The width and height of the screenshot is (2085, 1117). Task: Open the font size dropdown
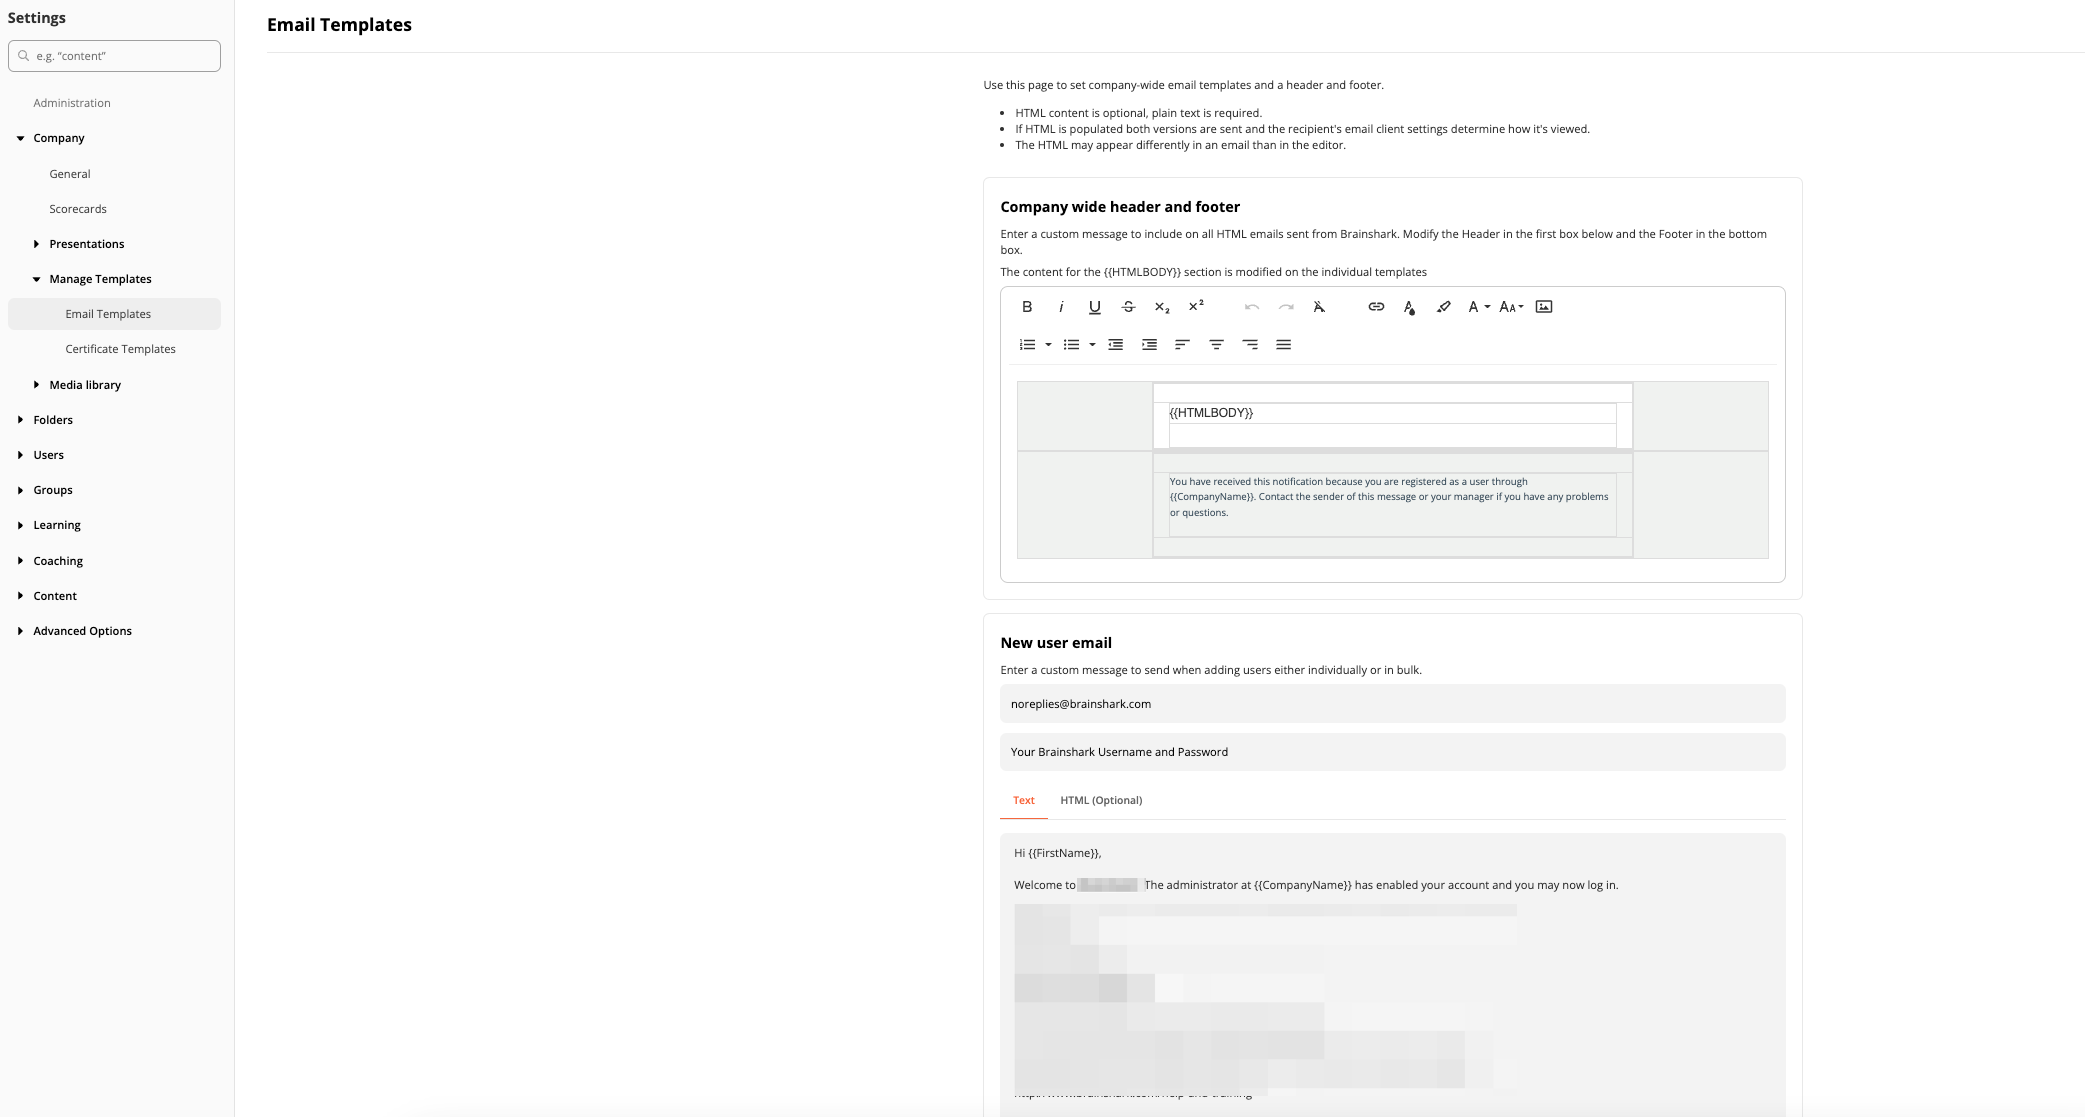pyautogui.click(x=1511, y=307)
